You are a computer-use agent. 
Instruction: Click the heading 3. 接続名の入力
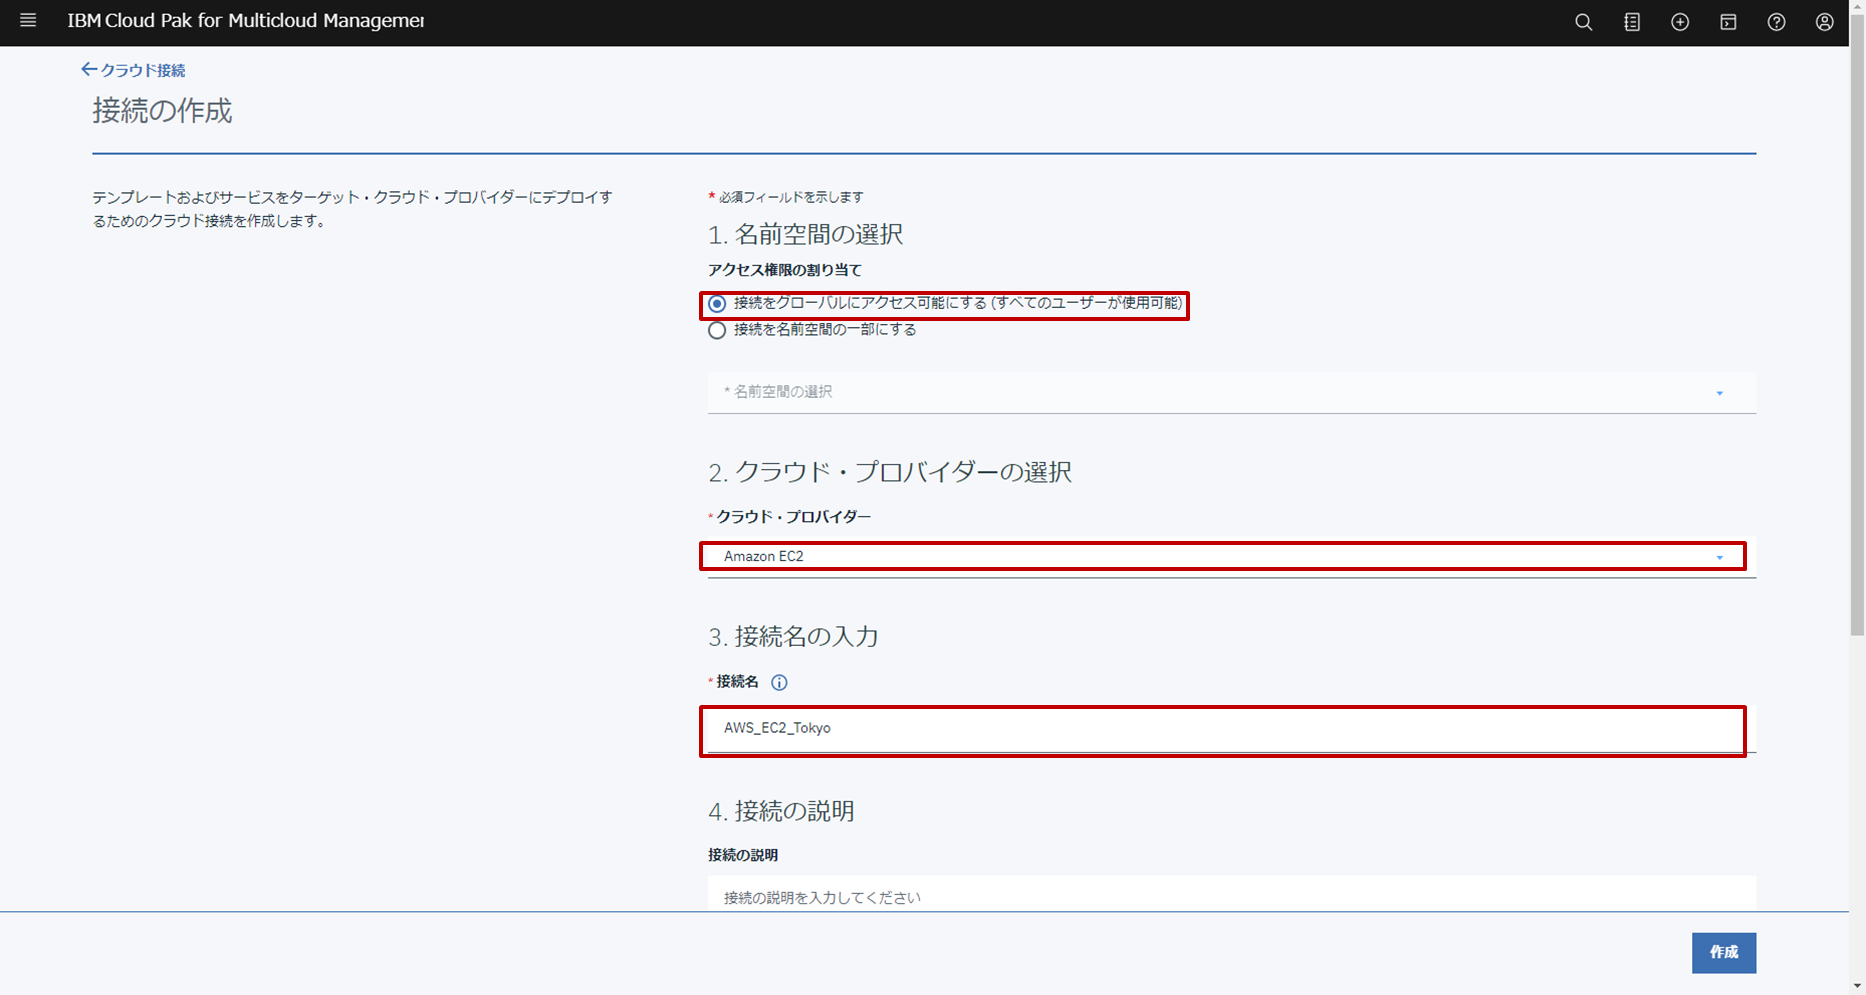click(x=793, y=637)
